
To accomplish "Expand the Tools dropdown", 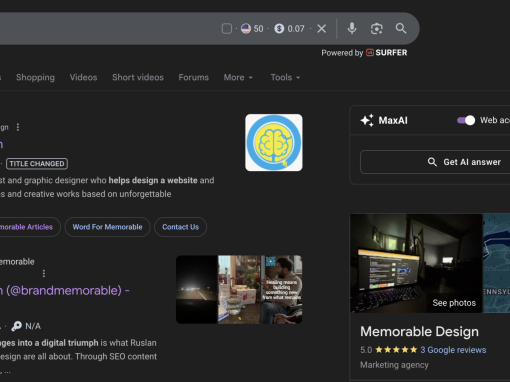I will tap(285, 77).
